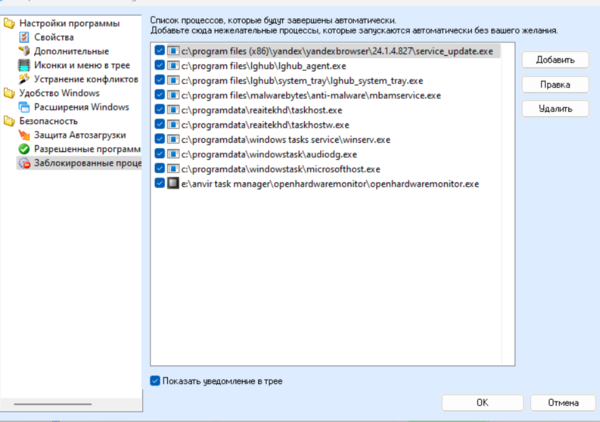Toggle the mbamservice.exe checkbox
Viewport: 600px width, 422px height.
tap(160, 95)
